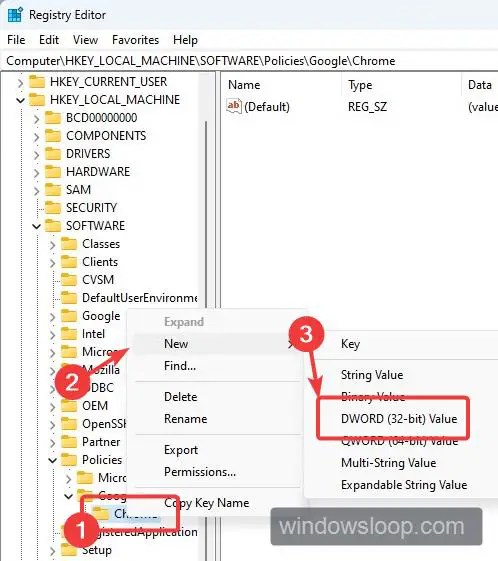The image size is (498, 561).
Task: Expand the HARDWARE key
Action: pyautogui.click(x=36, y=172)
